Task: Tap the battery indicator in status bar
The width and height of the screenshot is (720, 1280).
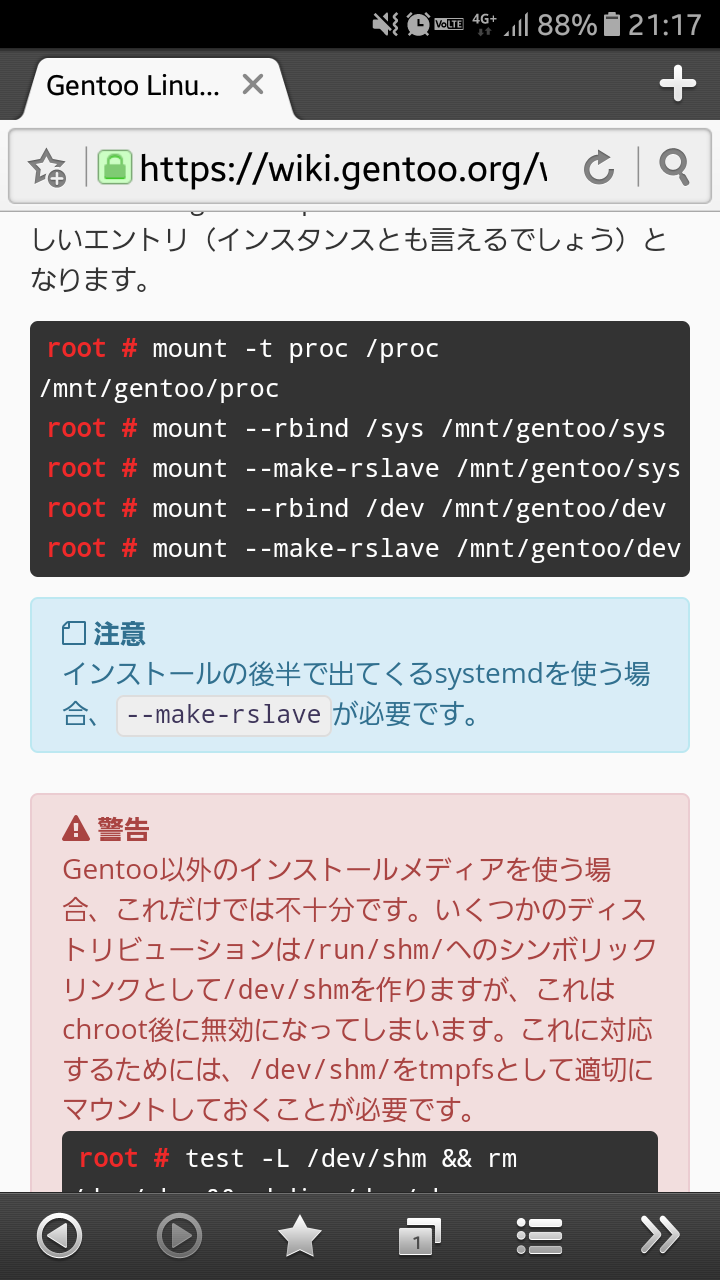Action: [x=612, y=24]
